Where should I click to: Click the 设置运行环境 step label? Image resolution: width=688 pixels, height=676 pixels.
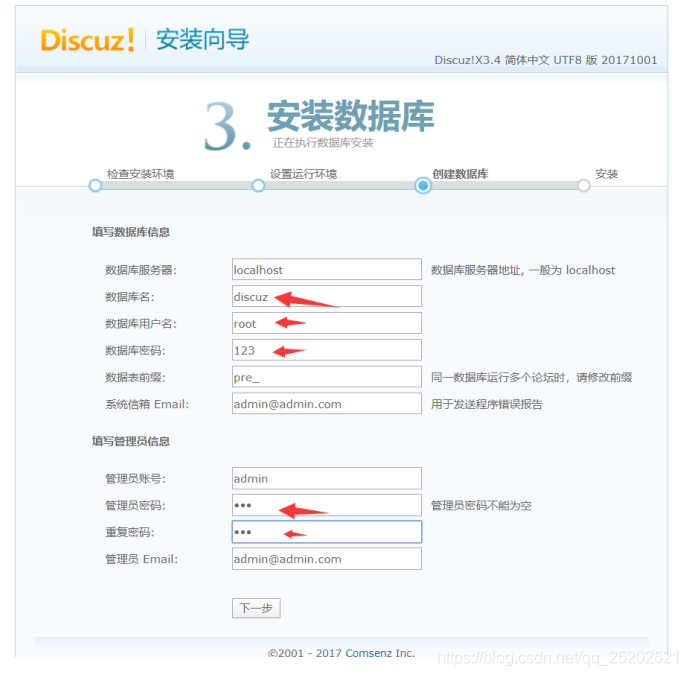(303, 174)
